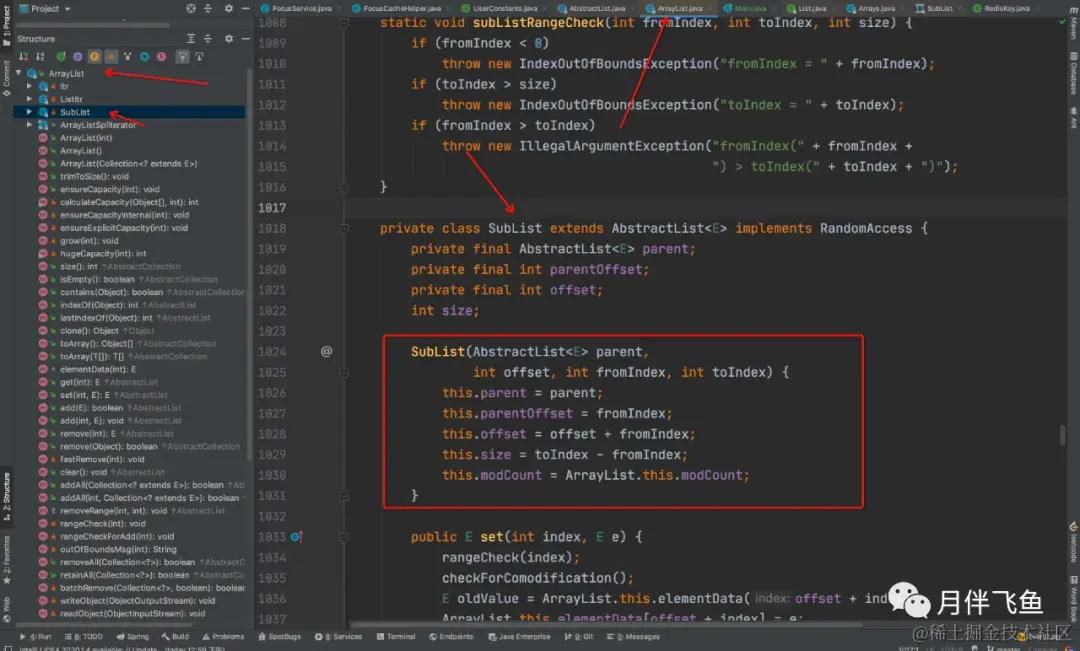1080x651 pixels.
Task: Open the Services tool window
Action: [x=338, y=637]
